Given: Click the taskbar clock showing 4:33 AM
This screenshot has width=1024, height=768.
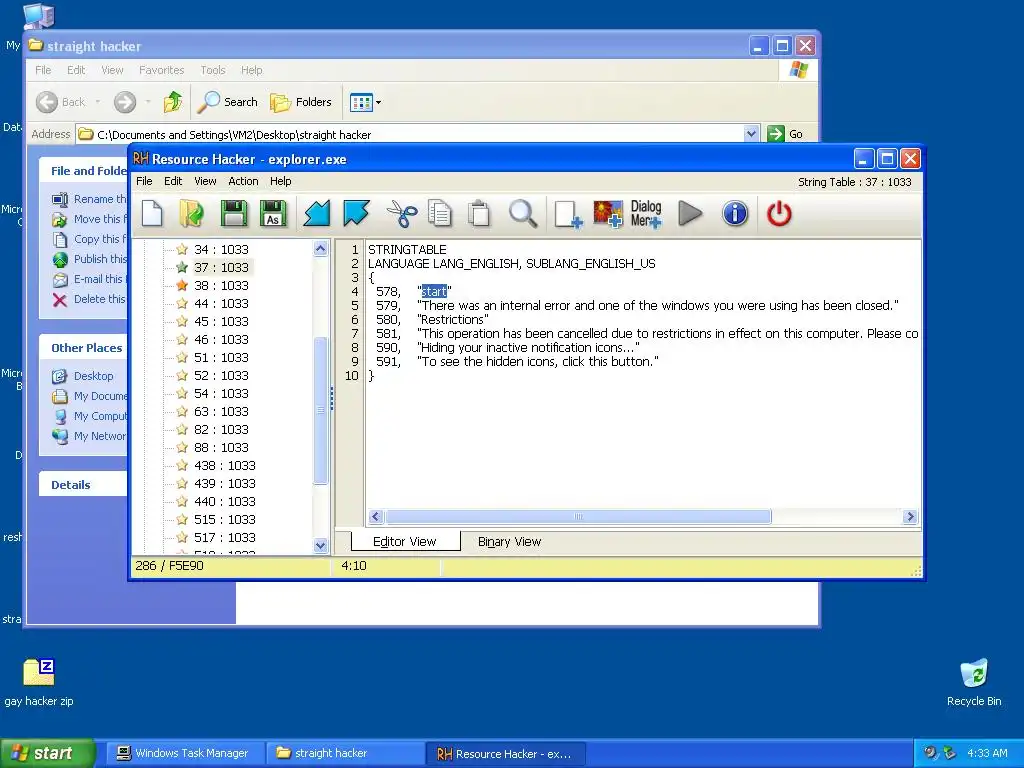Looking at the screenshot, I should [x=987, y=753].
